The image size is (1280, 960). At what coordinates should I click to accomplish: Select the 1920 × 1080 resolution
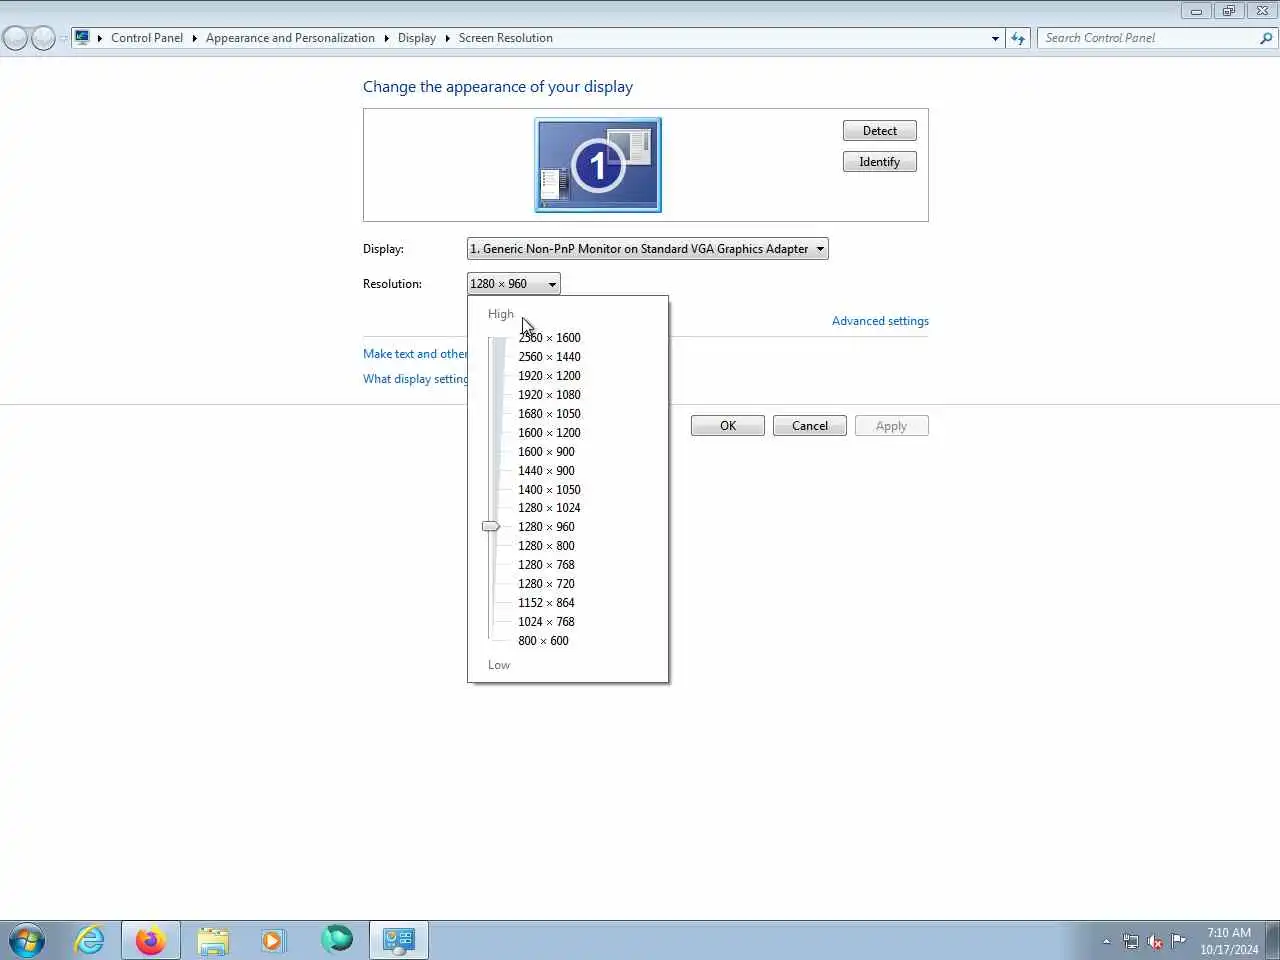pyautogui.click(x=549, y=395)
